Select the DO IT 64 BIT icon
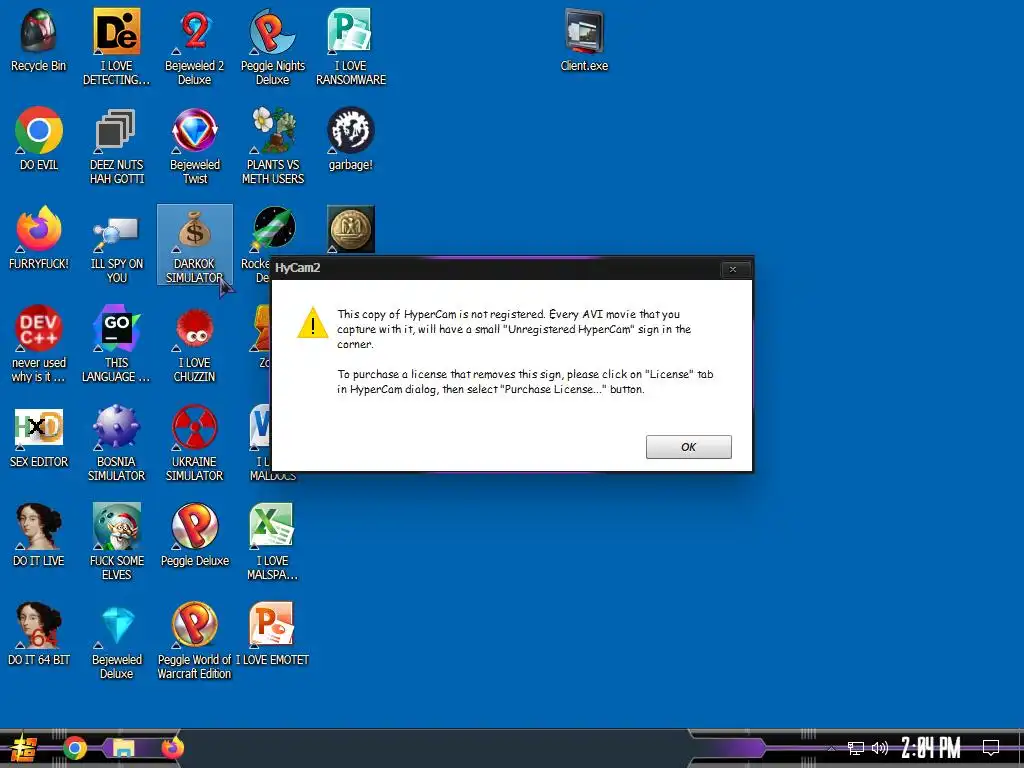 pyautogui.click(x=39, y=633)
